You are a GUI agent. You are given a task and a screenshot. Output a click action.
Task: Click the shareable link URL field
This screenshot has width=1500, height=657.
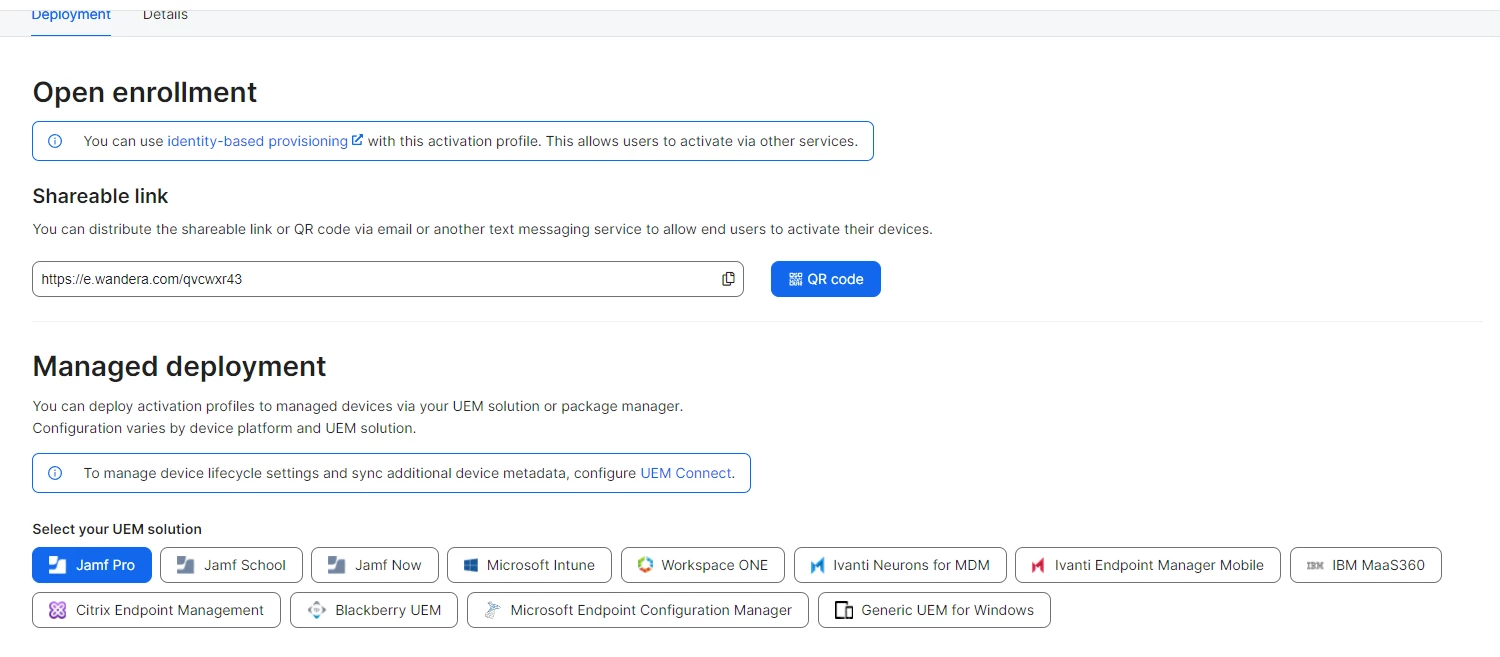click(x=388, y=279)
